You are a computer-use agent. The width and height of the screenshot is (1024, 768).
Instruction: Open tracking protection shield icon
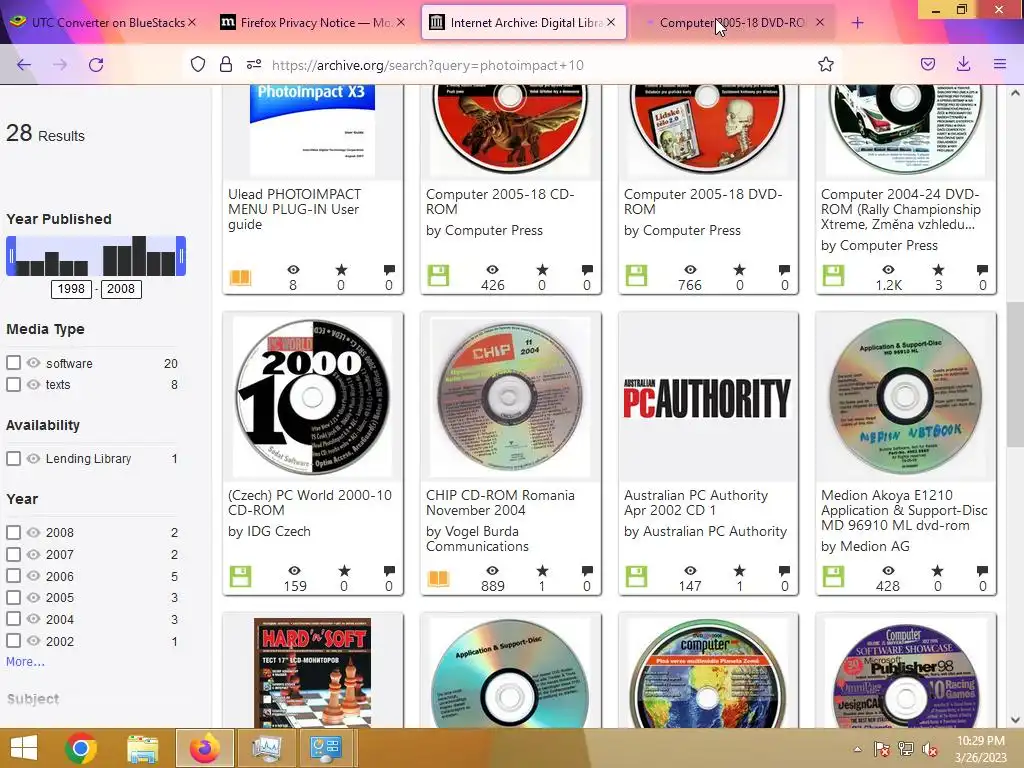pos(198,65)
